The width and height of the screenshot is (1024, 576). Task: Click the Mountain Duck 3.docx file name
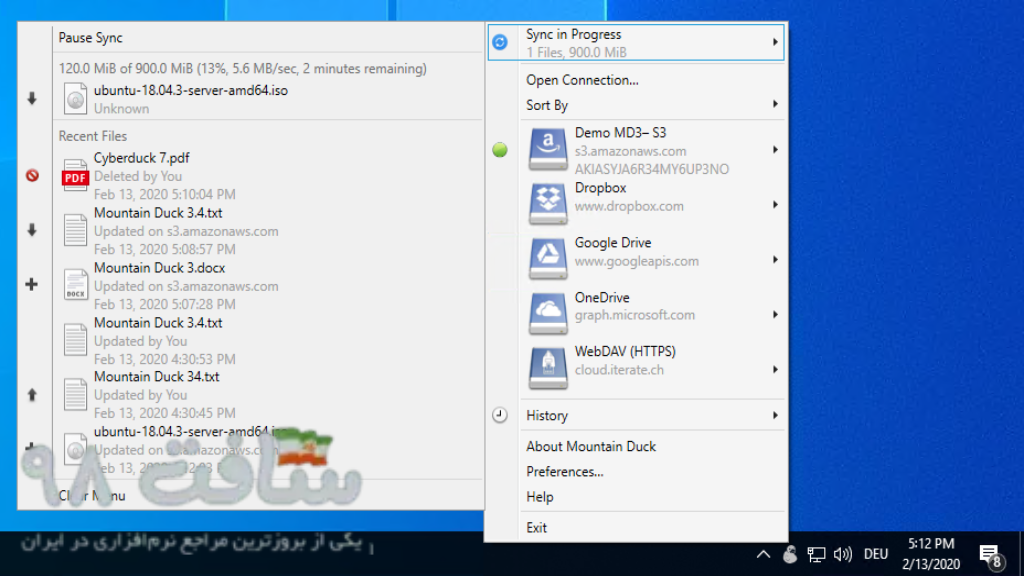(x=159, y=268)
